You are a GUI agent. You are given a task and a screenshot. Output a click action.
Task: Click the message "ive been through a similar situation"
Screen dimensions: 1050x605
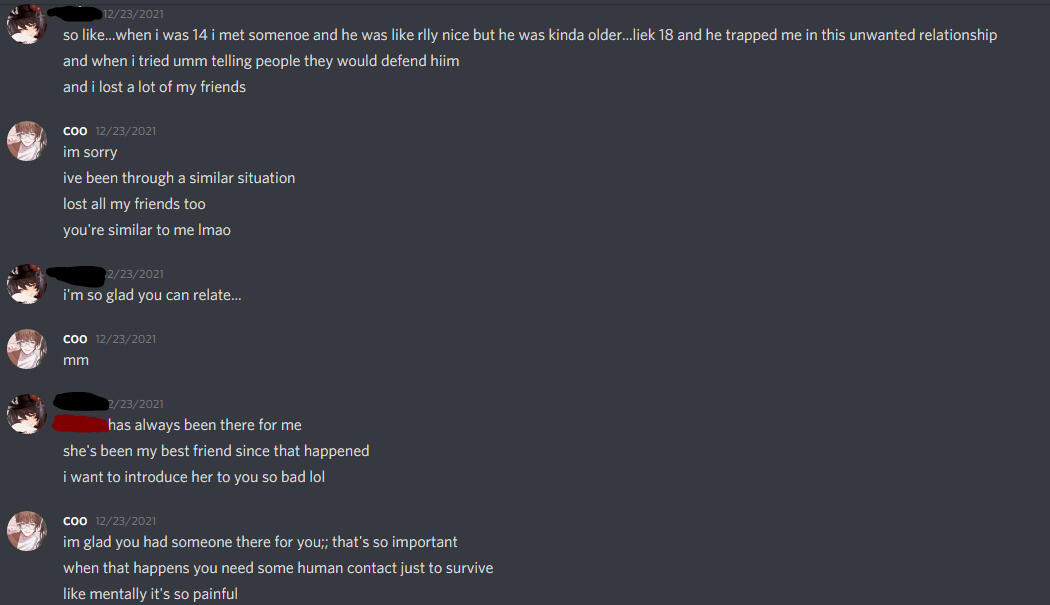click(179, 178)
